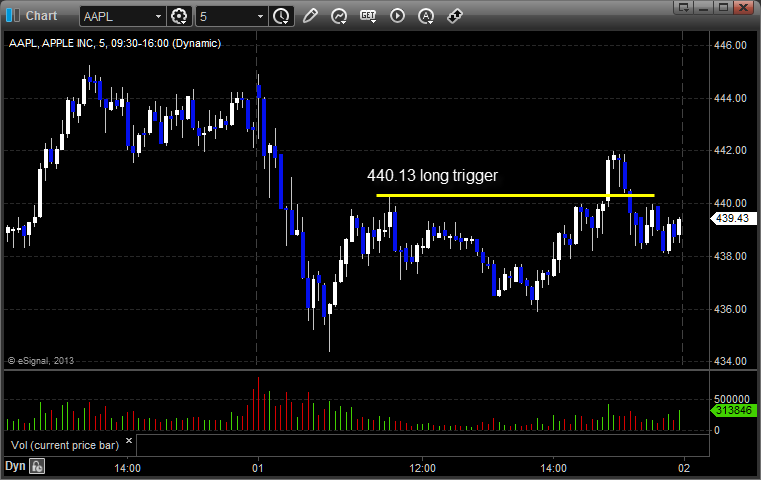Click the 444.00 price axis label

coord(730,98)
